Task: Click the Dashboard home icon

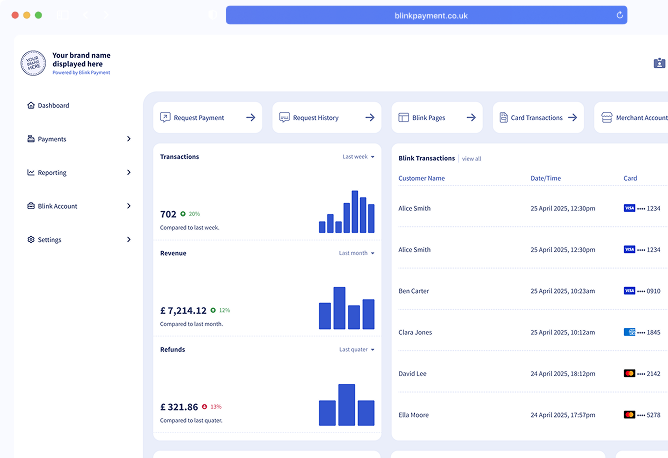Action: 31,105
